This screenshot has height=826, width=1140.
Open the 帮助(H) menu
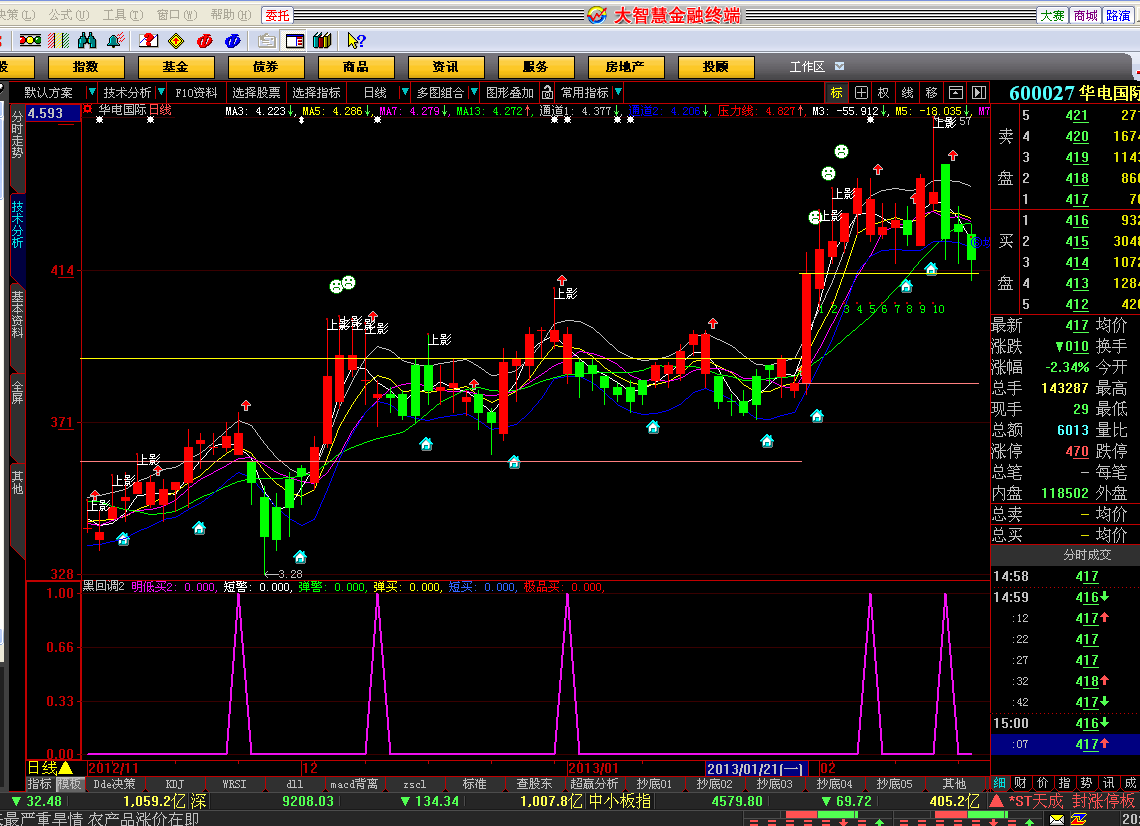coord(230,15)
